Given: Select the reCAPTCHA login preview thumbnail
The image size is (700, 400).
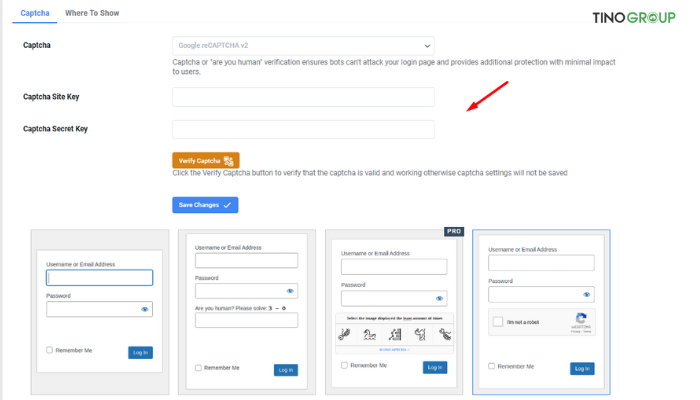Looking at the screenshot, I should (x=541, y=312).
